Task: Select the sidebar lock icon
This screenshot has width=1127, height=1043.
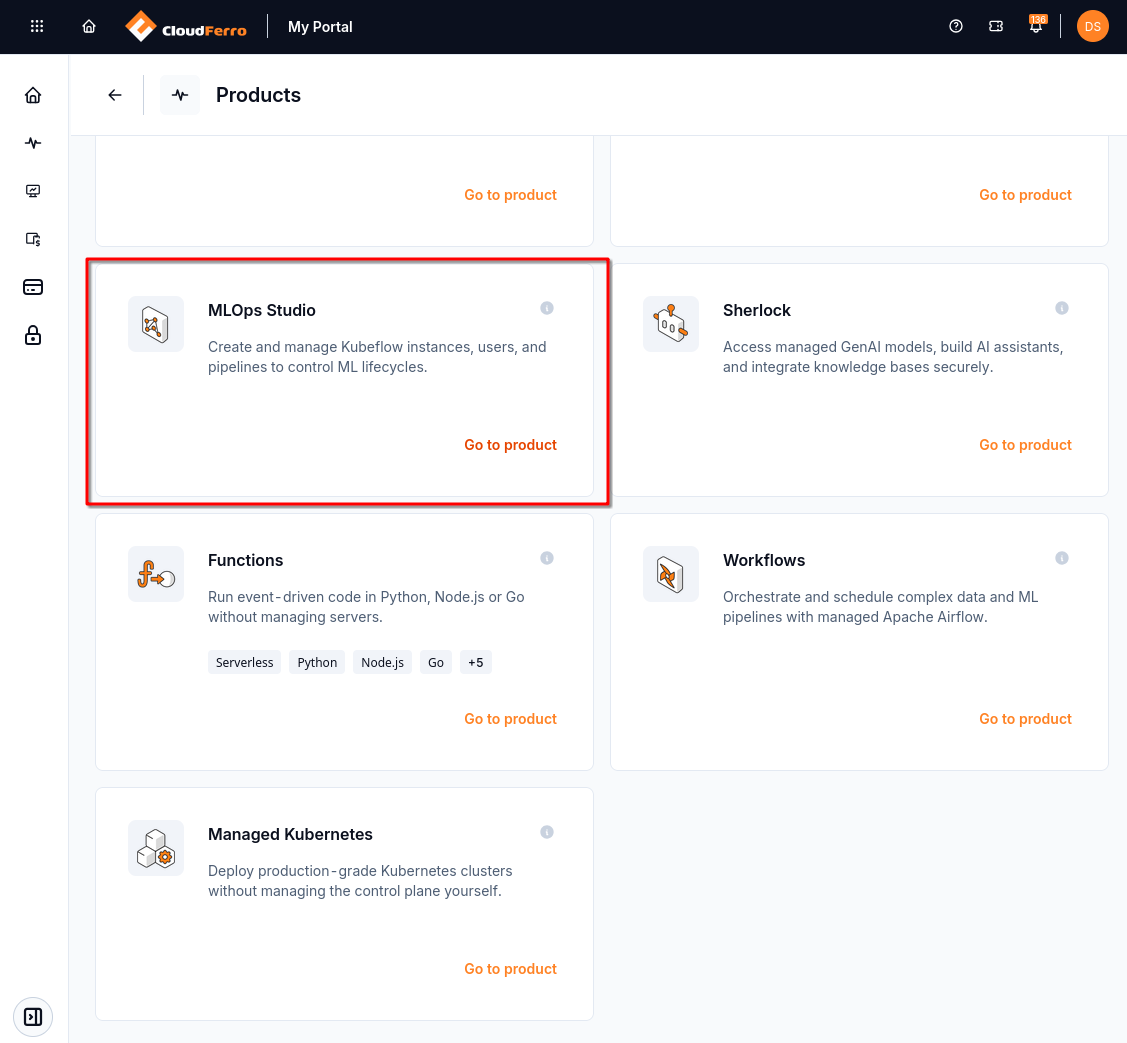Action: pos(33,336)
